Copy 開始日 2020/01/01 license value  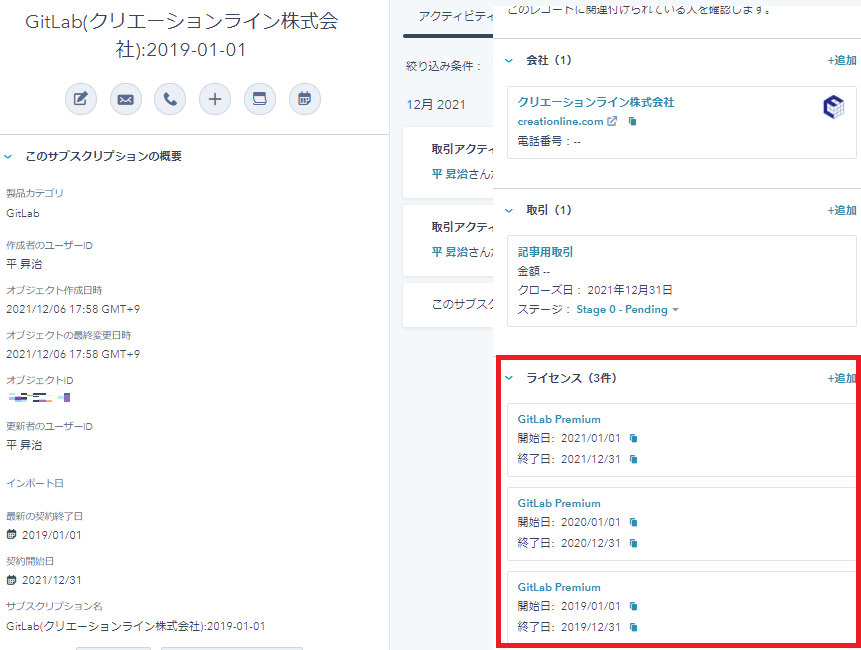[634, 522]
